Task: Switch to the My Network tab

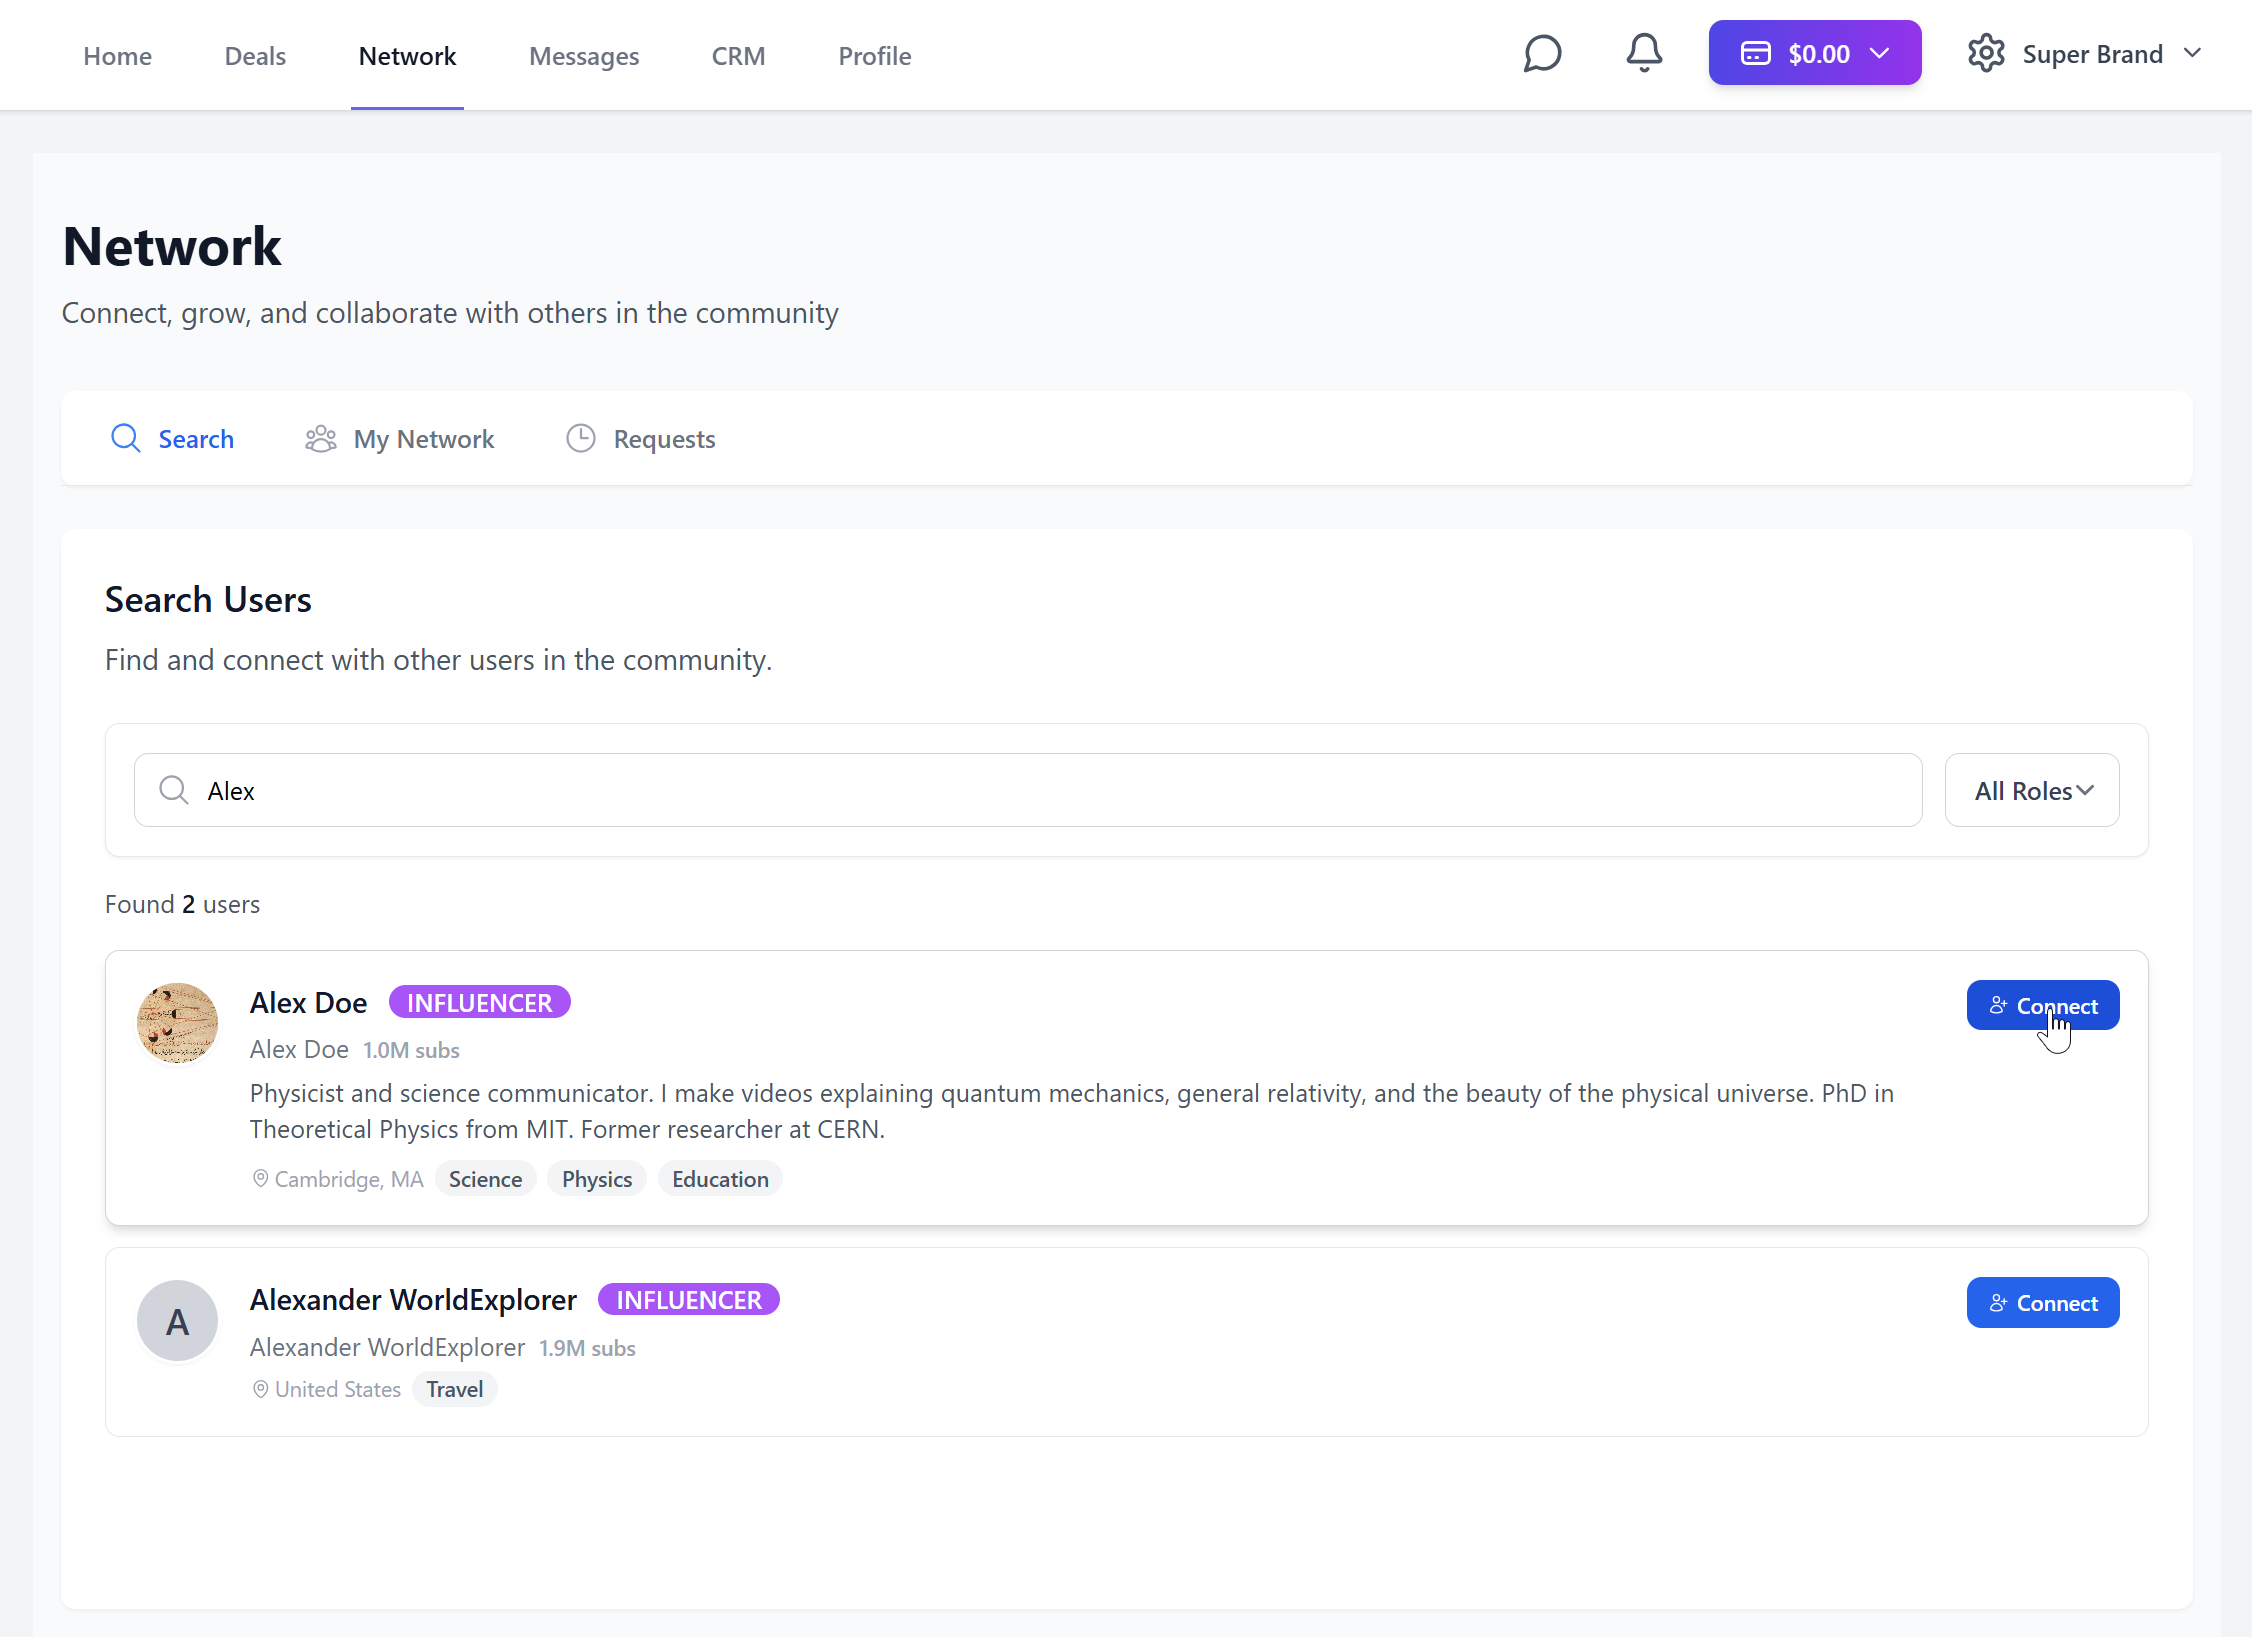Action: [399, 438]
